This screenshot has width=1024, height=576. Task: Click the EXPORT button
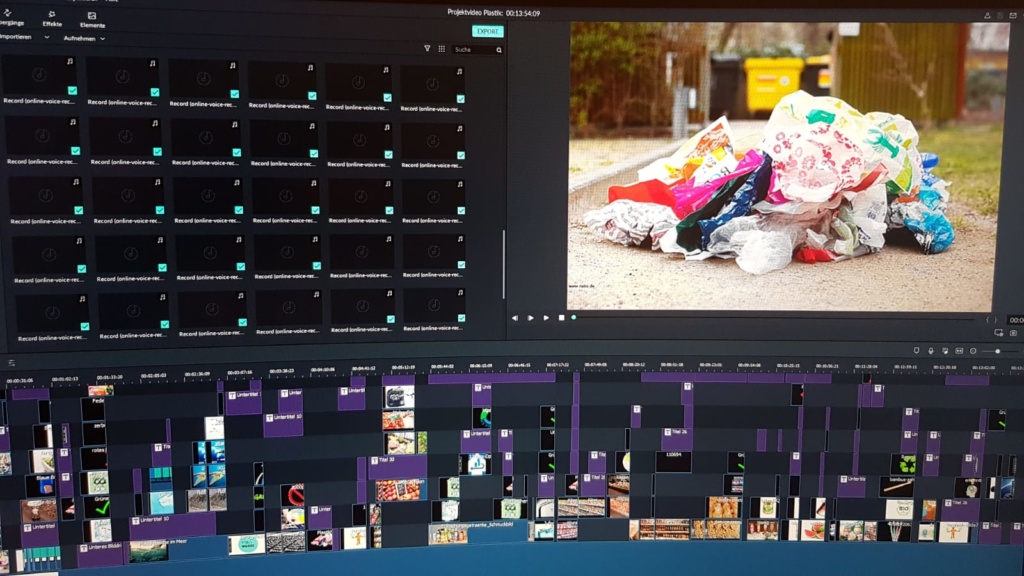click(x=487, y=31)
